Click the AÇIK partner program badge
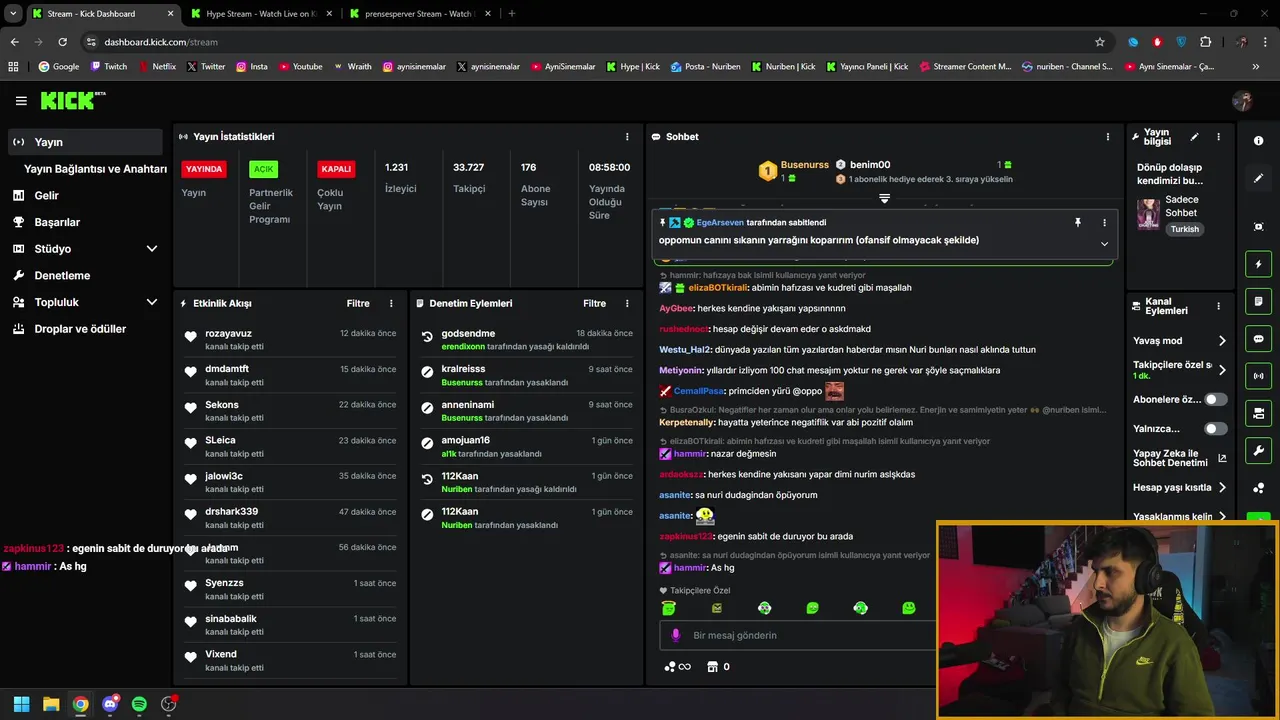Screen dimensions: 1280x720 point(263,169)
